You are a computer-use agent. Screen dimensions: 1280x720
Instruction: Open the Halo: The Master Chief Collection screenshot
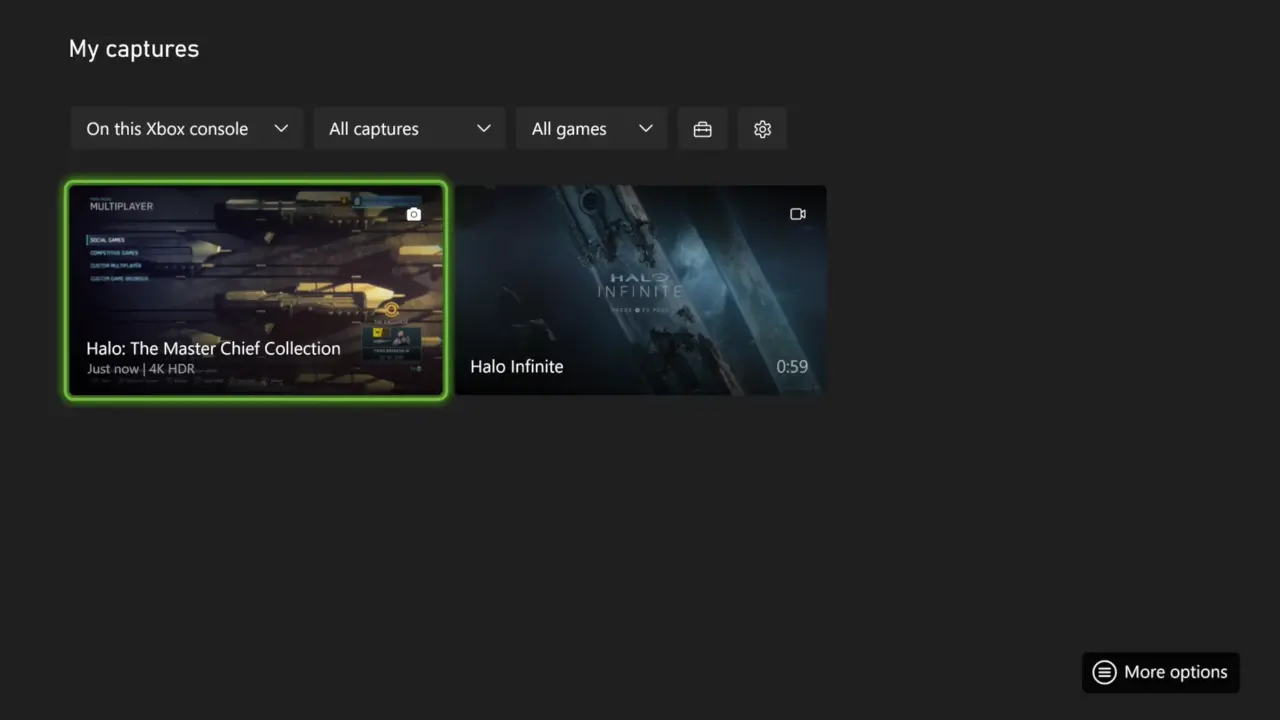click(x=256, y=290)
